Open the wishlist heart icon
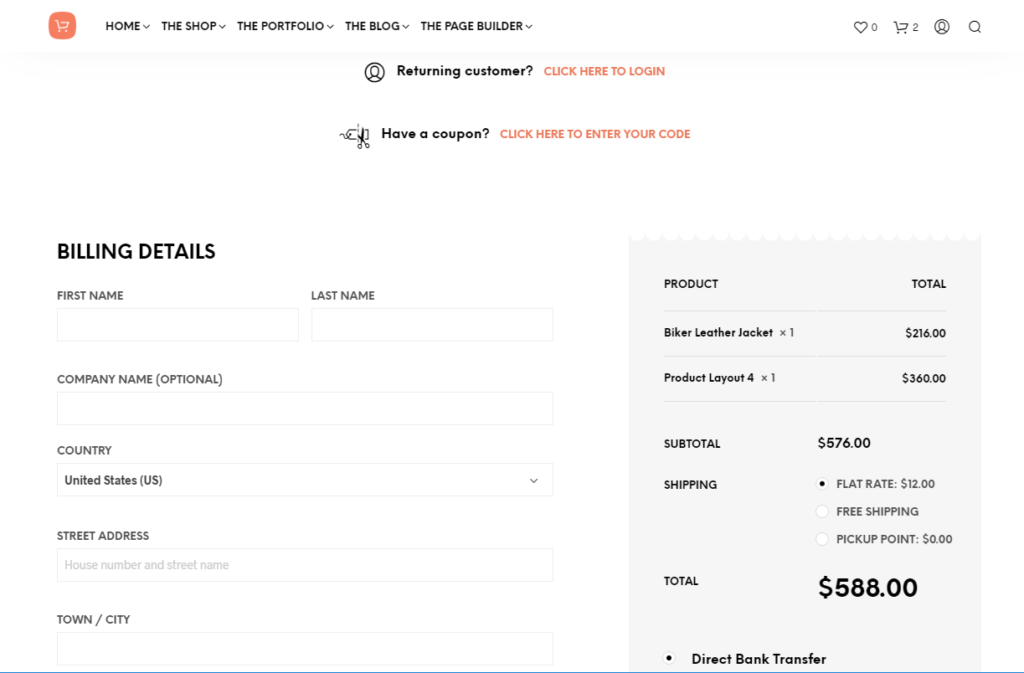1024x673 pixels. coord(860,27)
